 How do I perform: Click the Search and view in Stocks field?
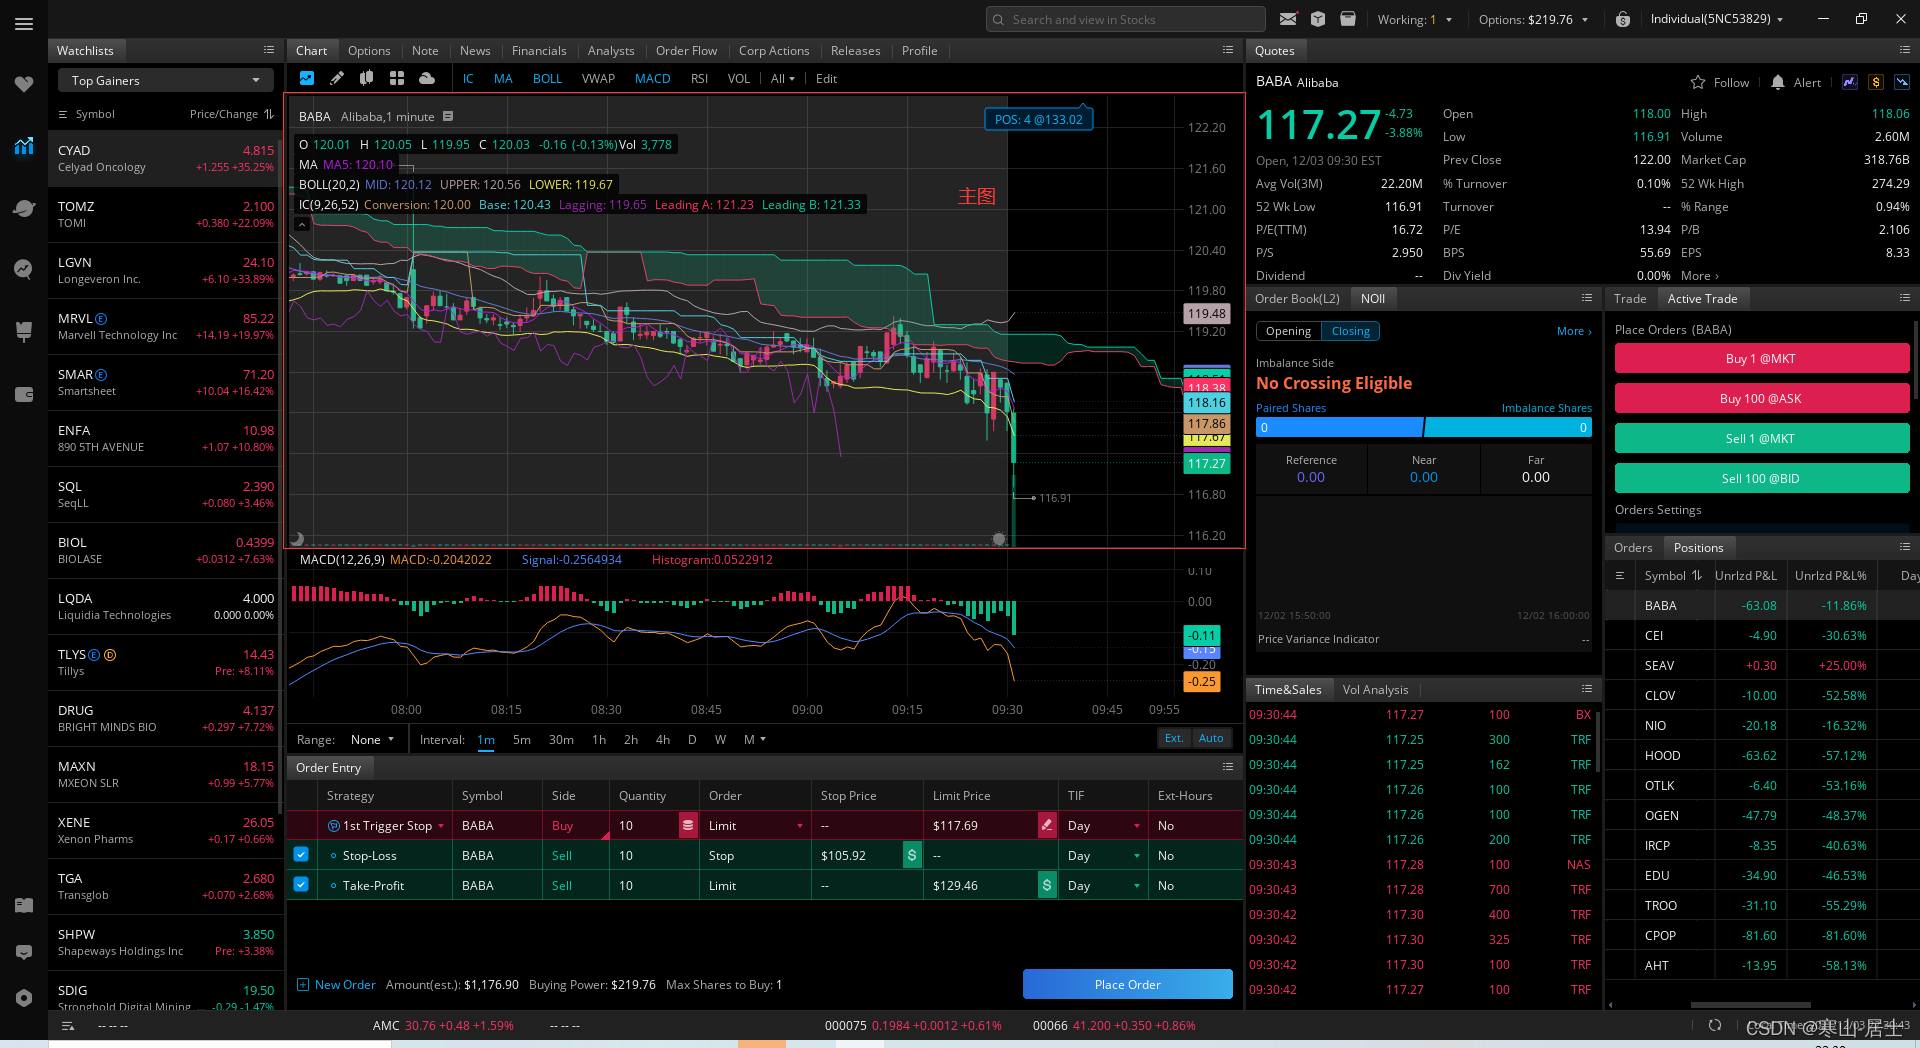pos(1126,19)
